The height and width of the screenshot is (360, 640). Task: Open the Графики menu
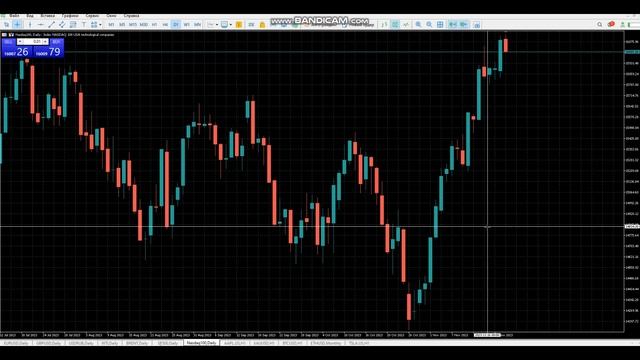(70, 16)
